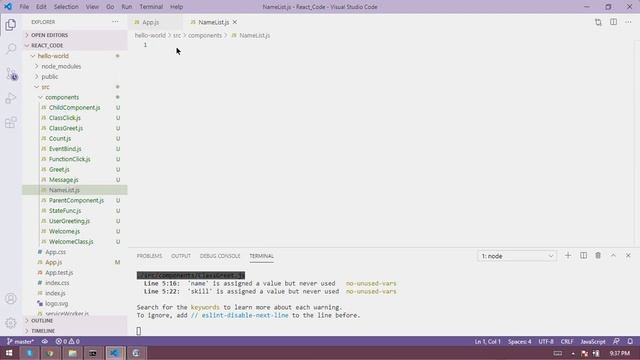
Task: Open the Help menu
Action: 176,7
